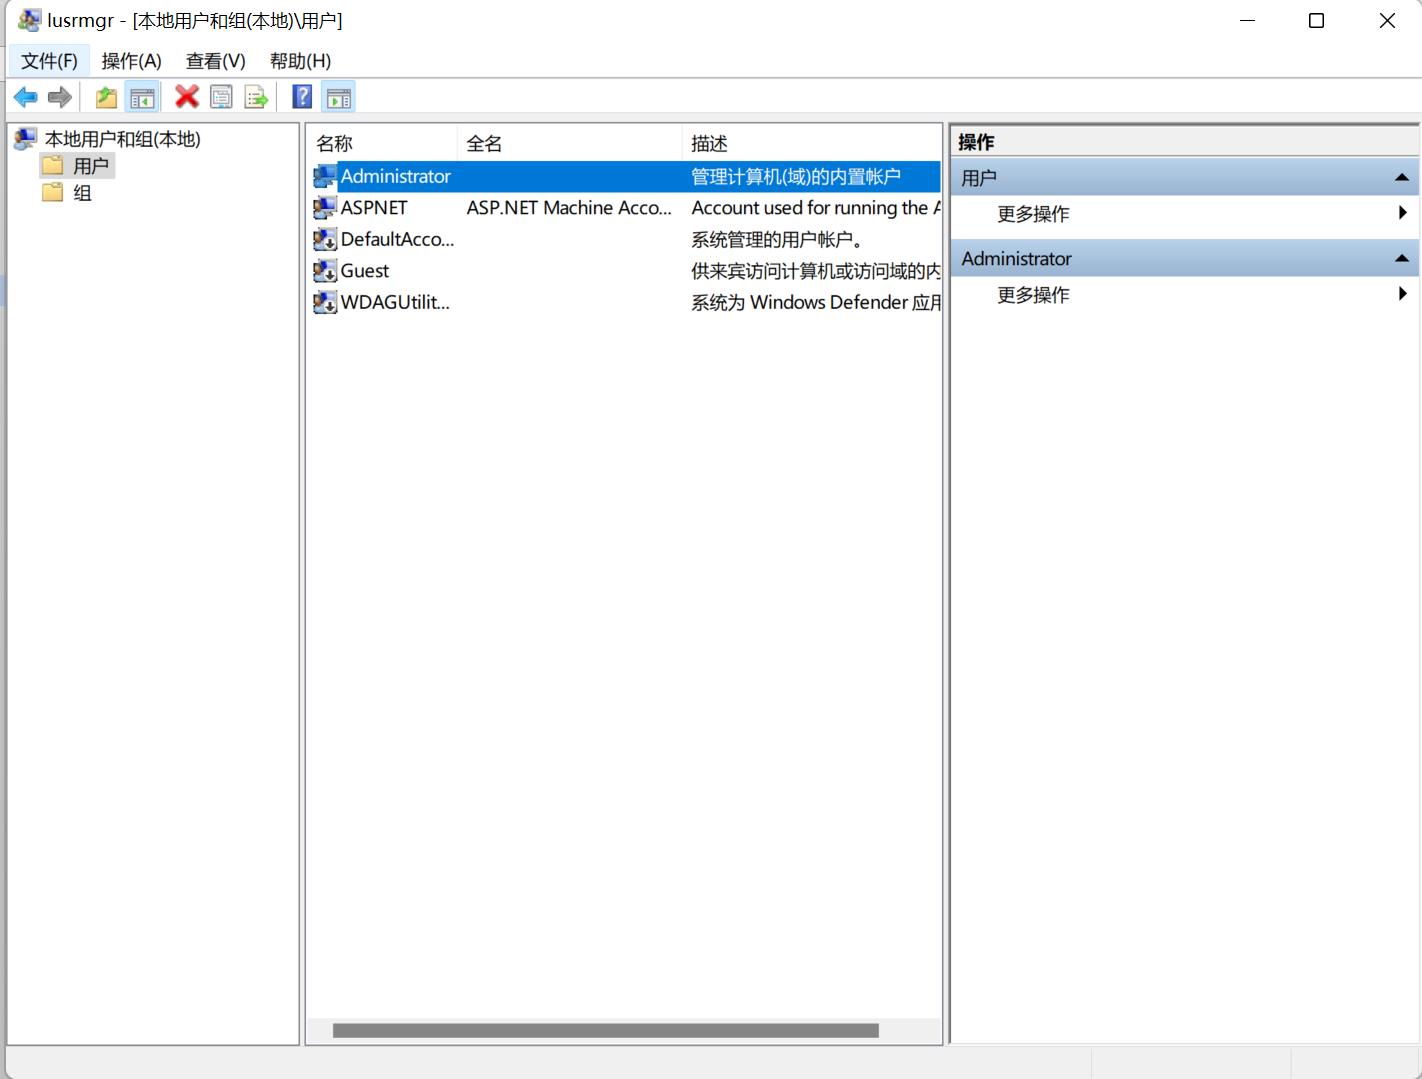Click the 组 folder icon in tree
This screenshot has height=1079, width=1422.
[x=53, y=192]
